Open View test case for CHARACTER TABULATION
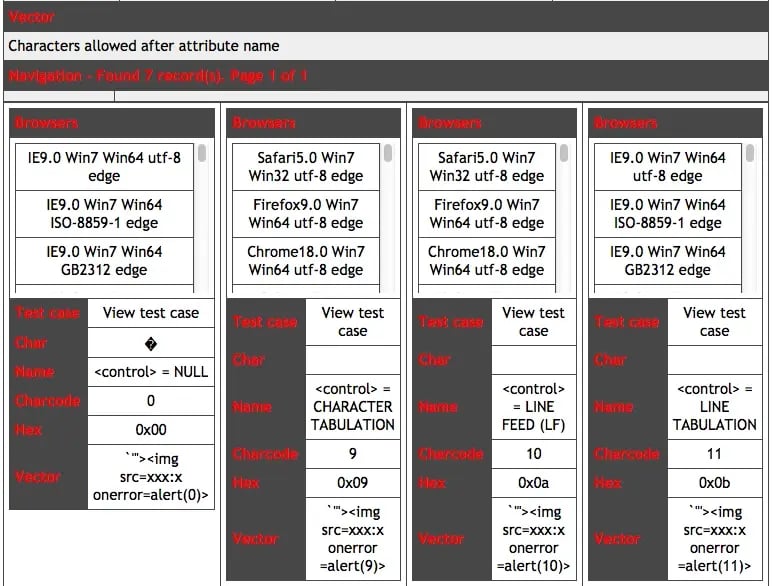The image size is (772, 586). (x=352, y=322)
